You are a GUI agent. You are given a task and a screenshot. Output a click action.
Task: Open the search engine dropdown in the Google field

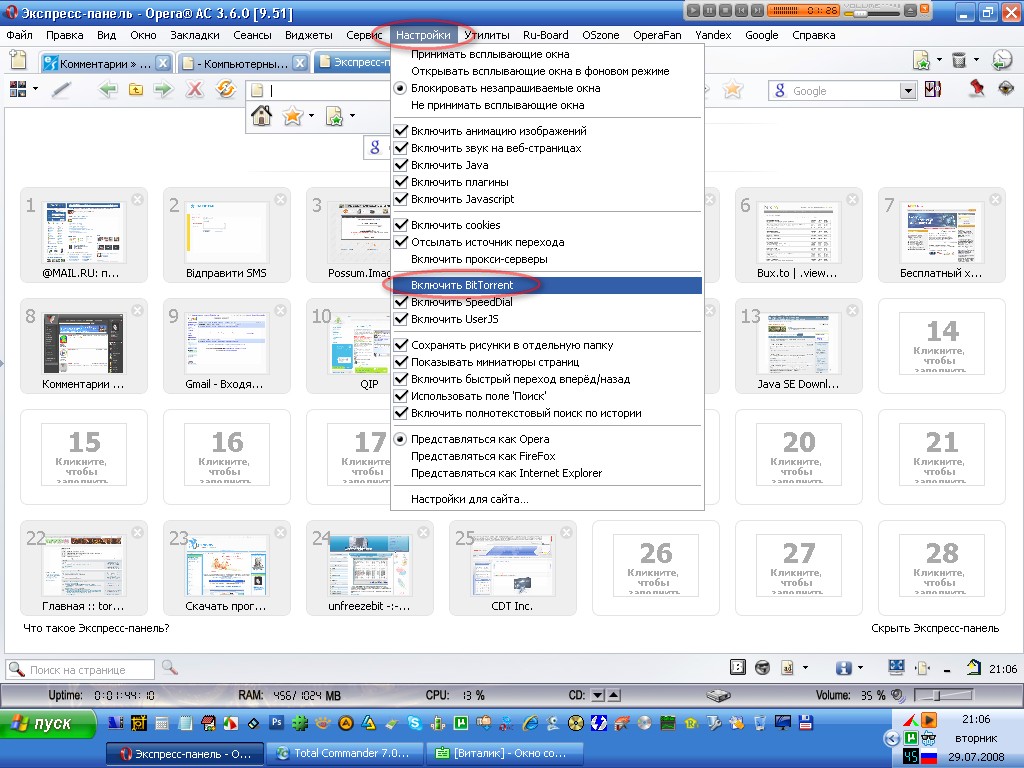[x=908, y=91]
